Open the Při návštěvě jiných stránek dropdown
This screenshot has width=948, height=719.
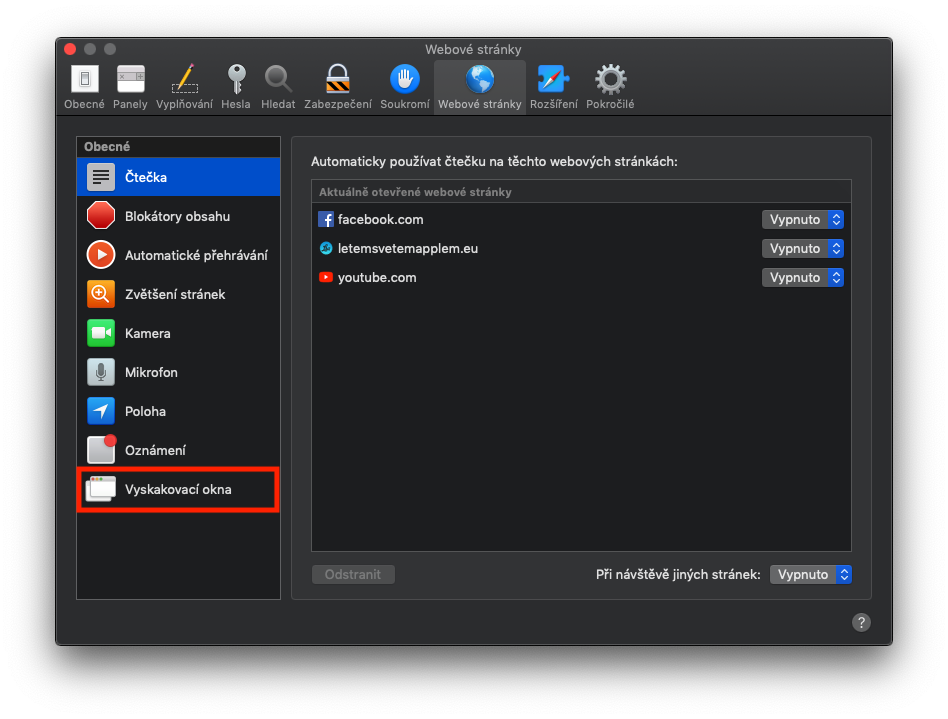(x=811, y=574)
